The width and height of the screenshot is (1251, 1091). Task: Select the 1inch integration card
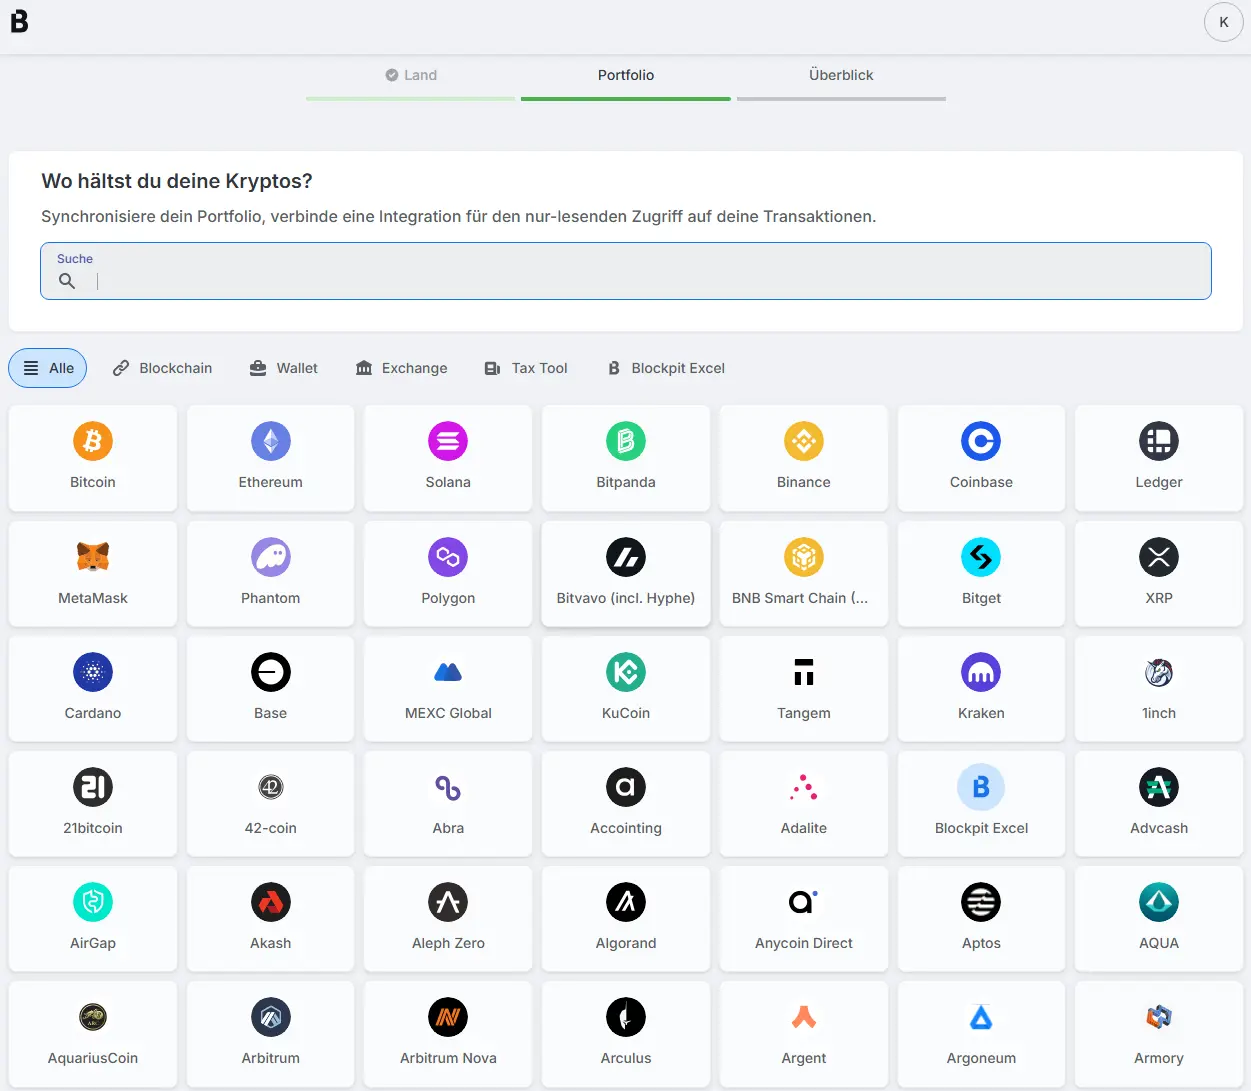1159,689
